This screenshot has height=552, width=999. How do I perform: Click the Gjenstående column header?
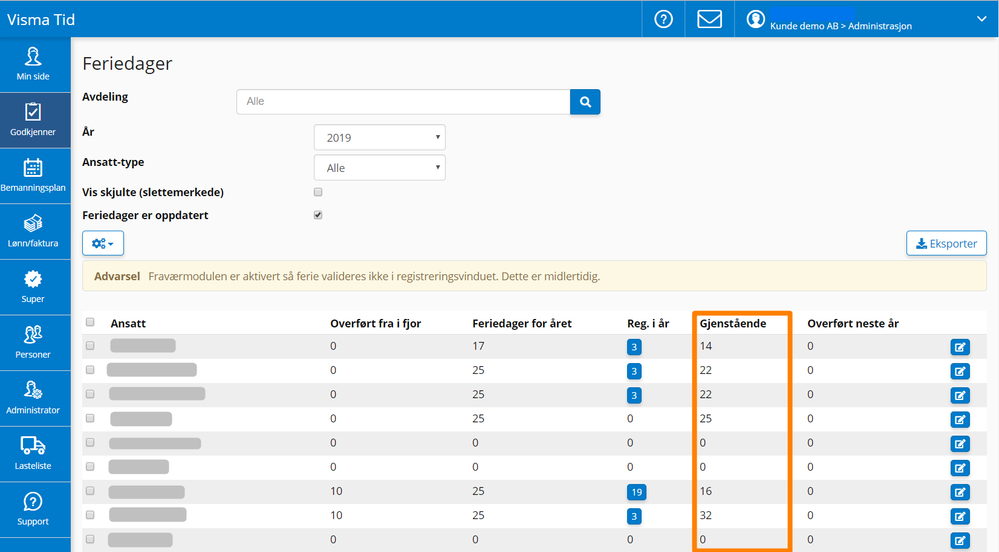click(733, 323)
